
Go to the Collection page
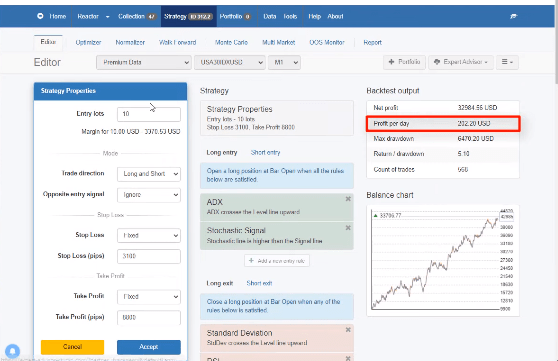(137, 16)
